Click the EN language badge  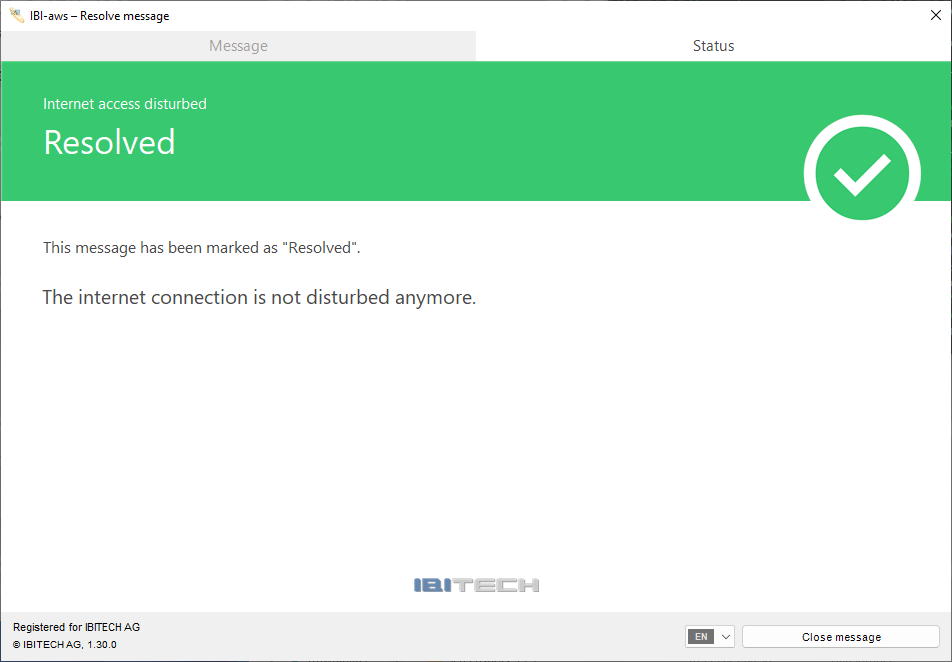coord(701,637)
